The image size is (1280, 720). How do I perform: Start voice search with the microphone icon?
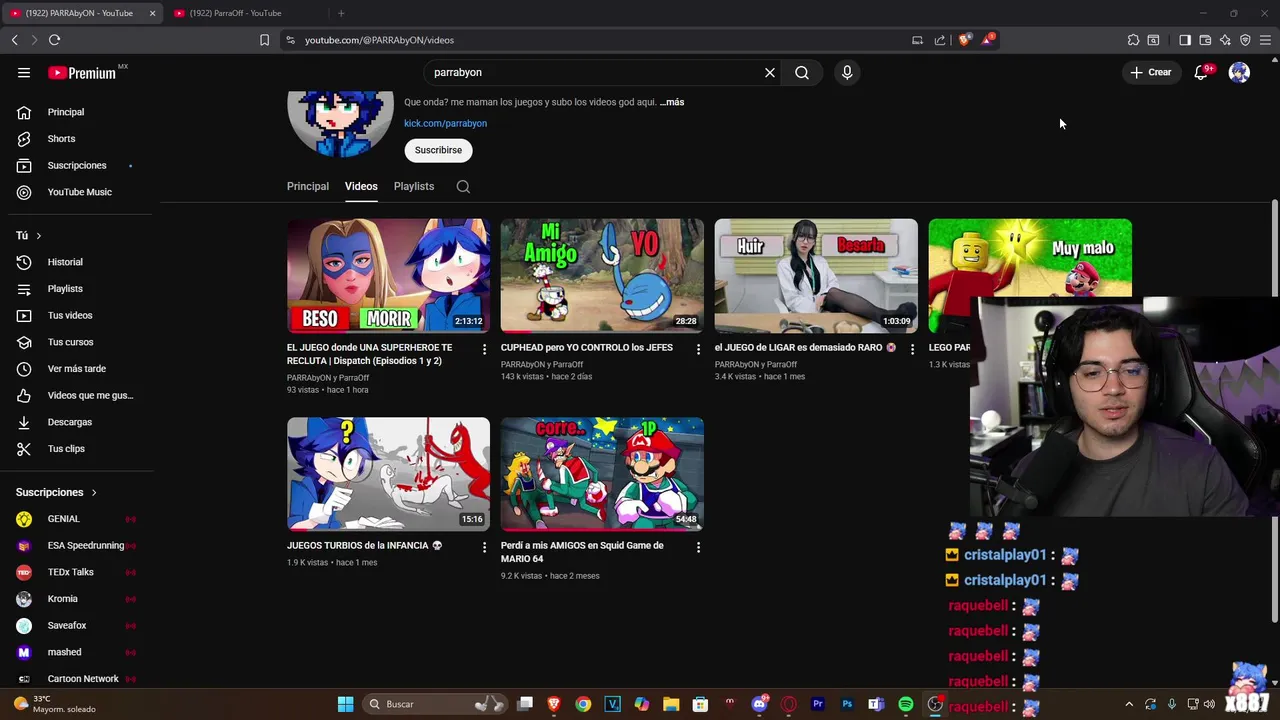pos(847,72)
